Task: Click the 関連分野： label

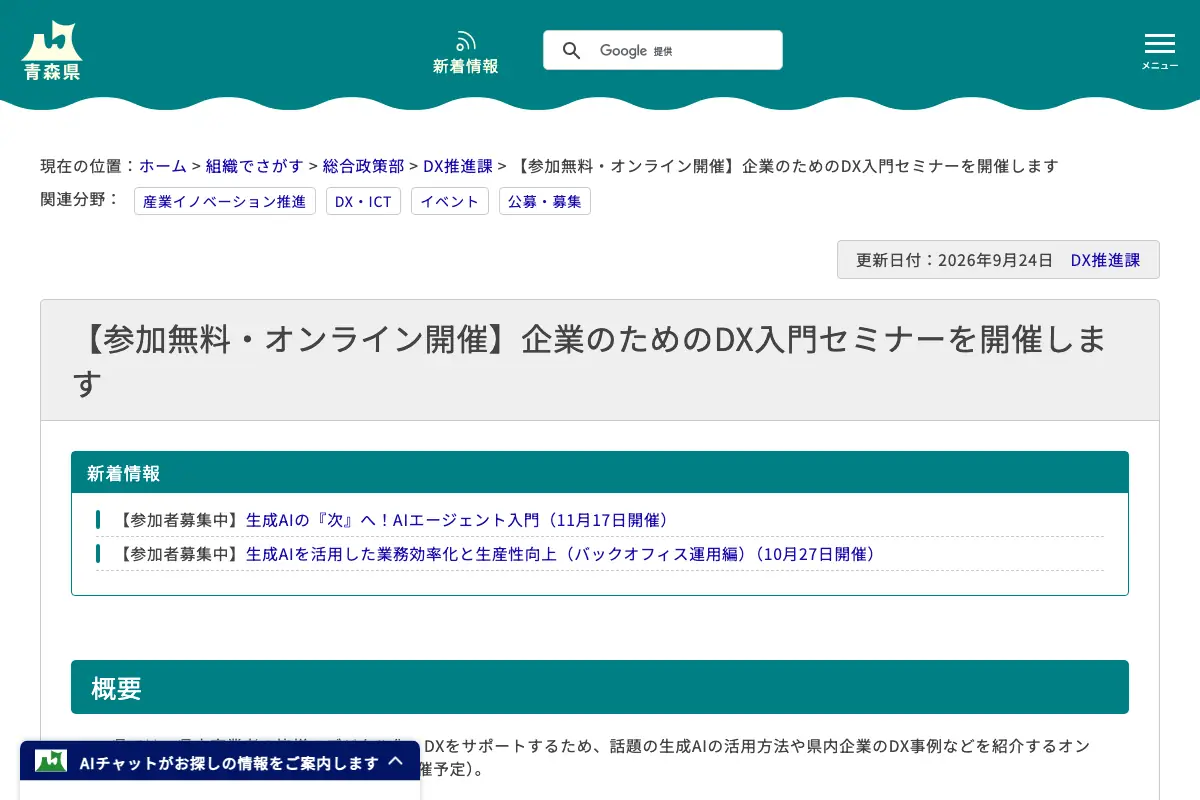Action: coord(80,199)
